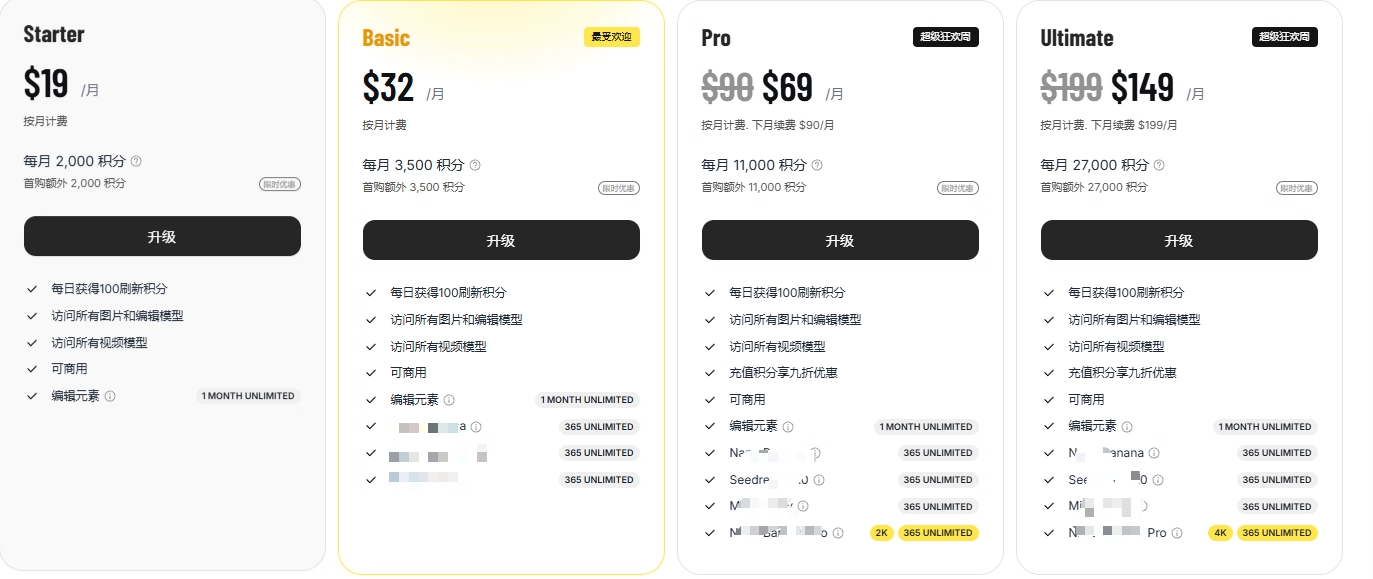Click the info icon beside 每月 27,000 积分
1373x579 pixels.
[x=1158, y=165]
